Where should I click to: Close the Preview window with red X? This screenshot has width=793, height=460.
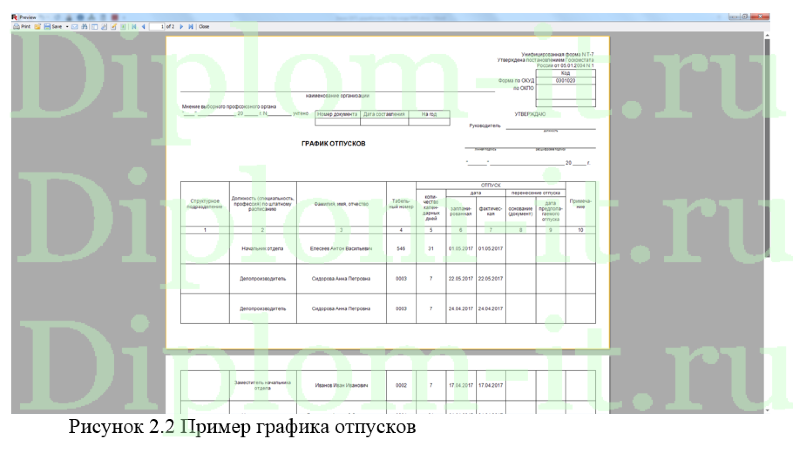point(760,17)
